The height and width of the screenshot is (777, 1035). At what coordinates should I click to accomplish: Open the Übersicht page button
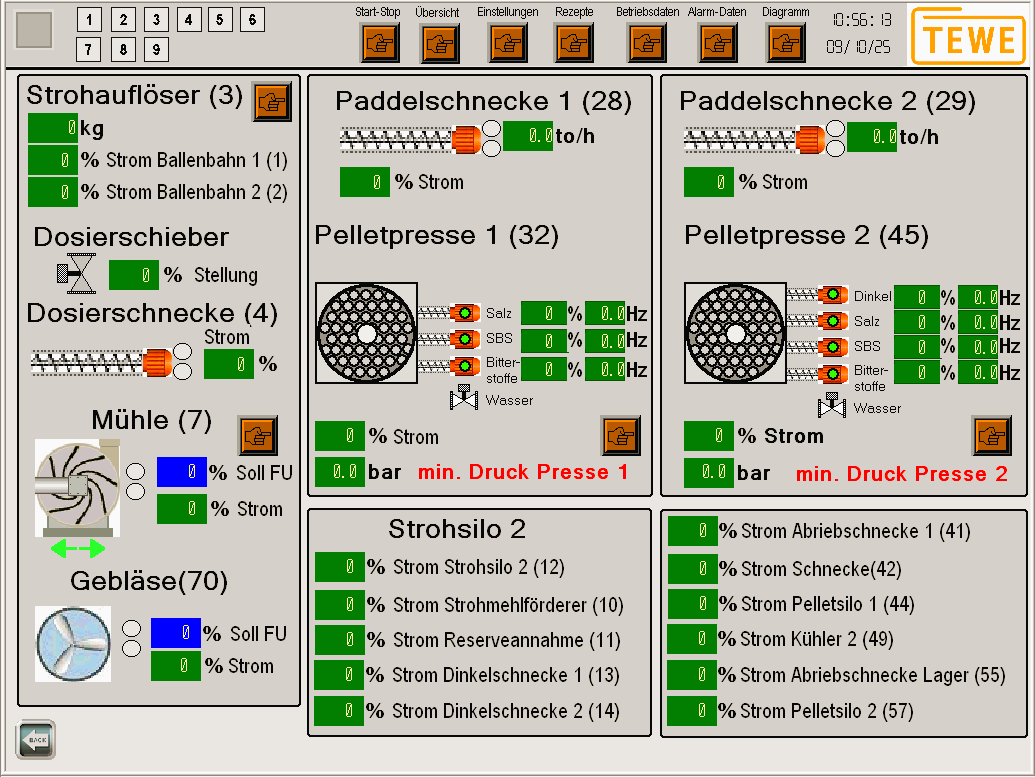click(439, 43)
